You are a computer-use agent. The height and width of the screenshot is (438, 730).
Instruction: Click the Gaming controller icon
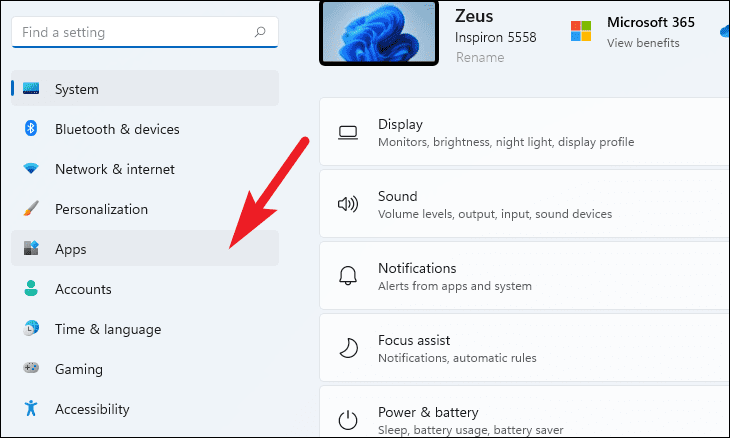[x=31, y=368]
